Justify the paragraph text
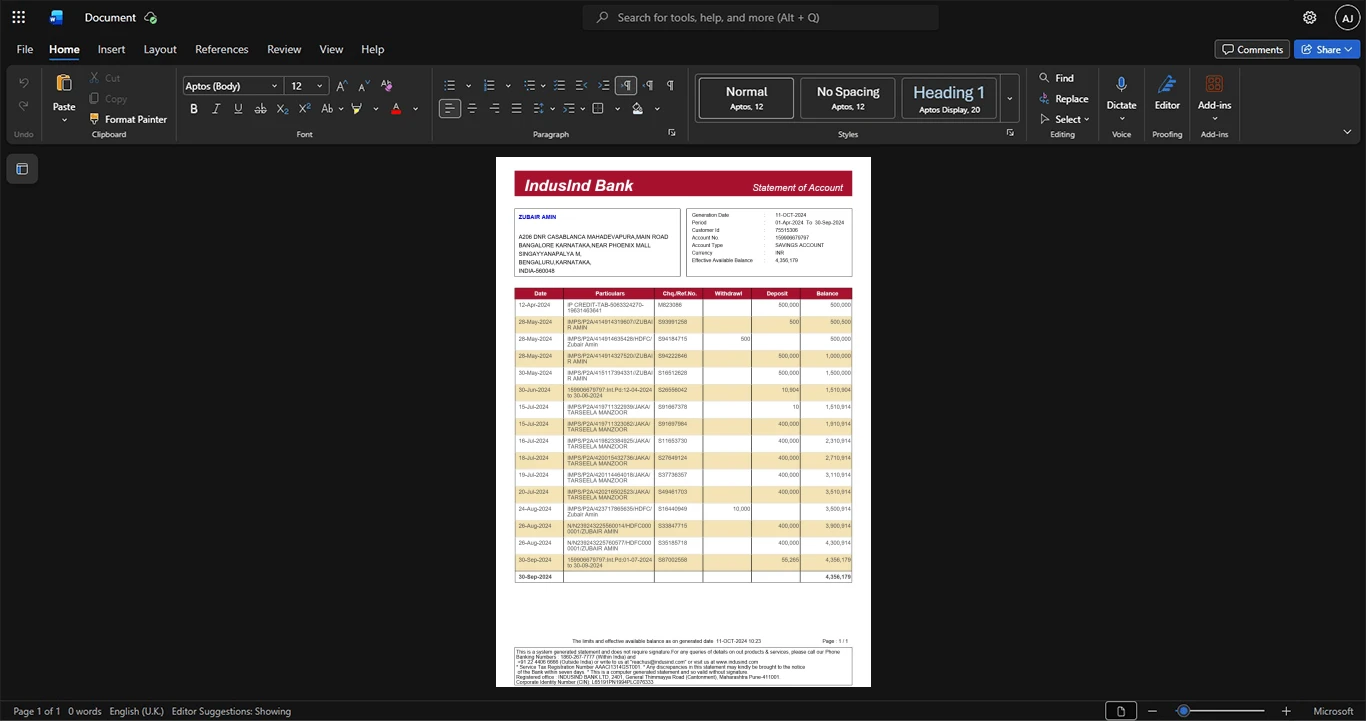This screenshot has height=721, width=1366. (516, 109)
